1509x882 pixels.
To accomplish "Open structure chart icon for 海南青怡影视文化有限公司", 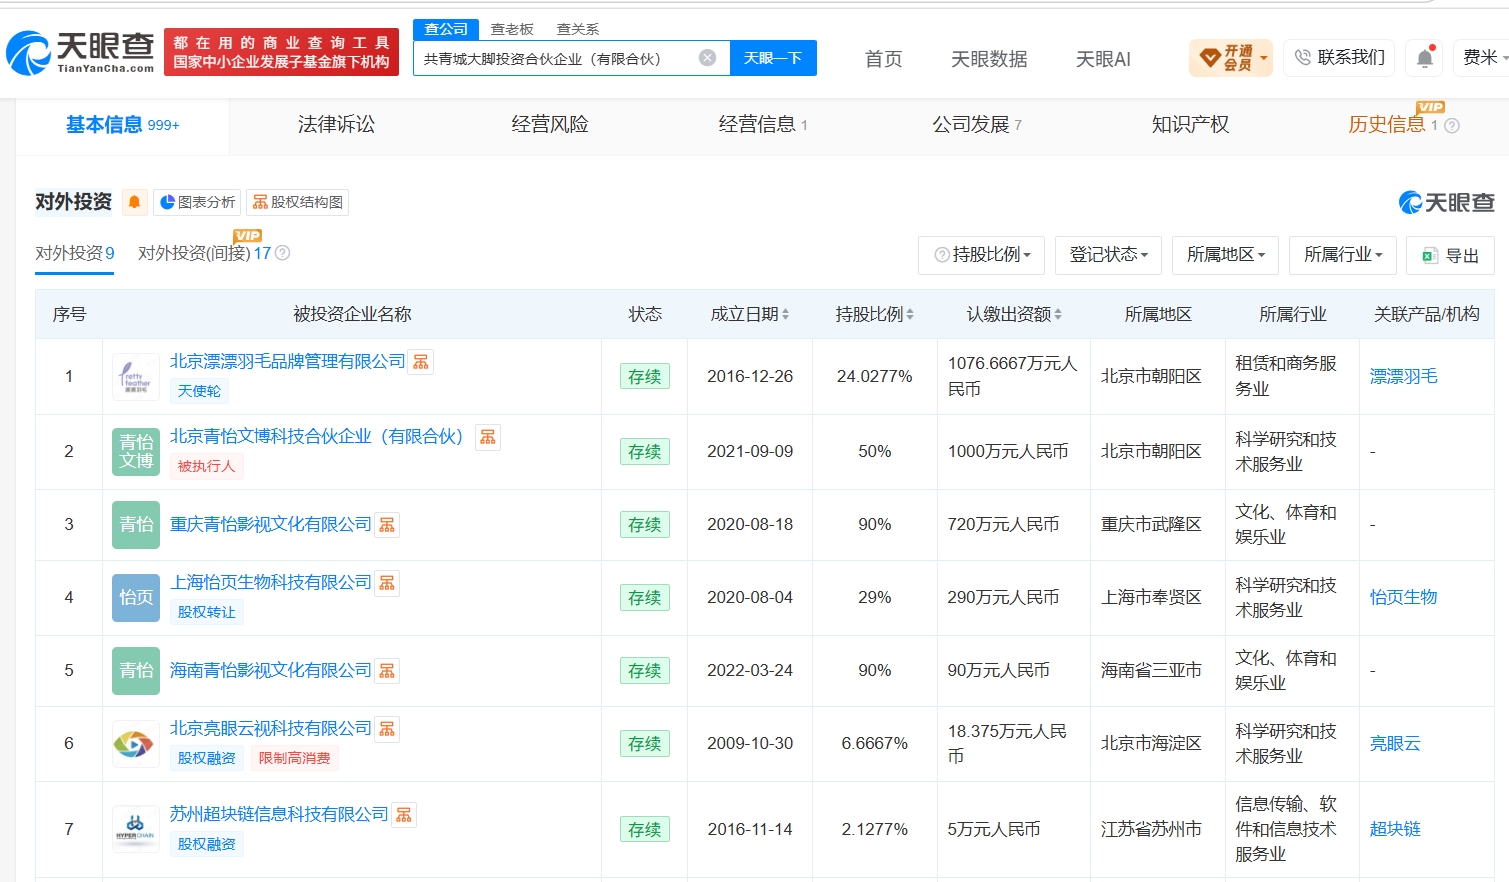I will [x=387, y=671].
